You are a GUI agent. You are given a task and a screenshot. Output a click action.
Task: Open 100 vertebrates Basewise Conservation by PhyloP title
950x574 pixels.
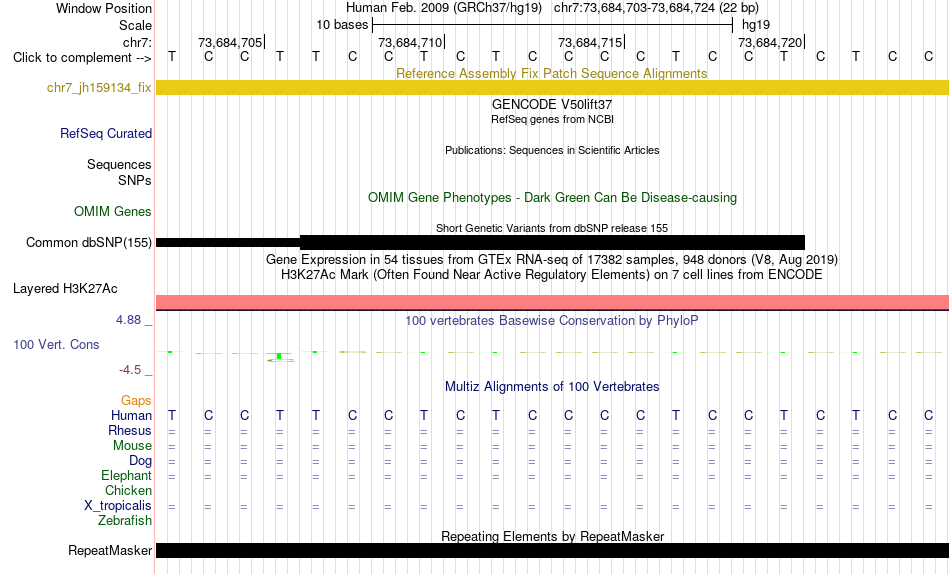(552, 321)
